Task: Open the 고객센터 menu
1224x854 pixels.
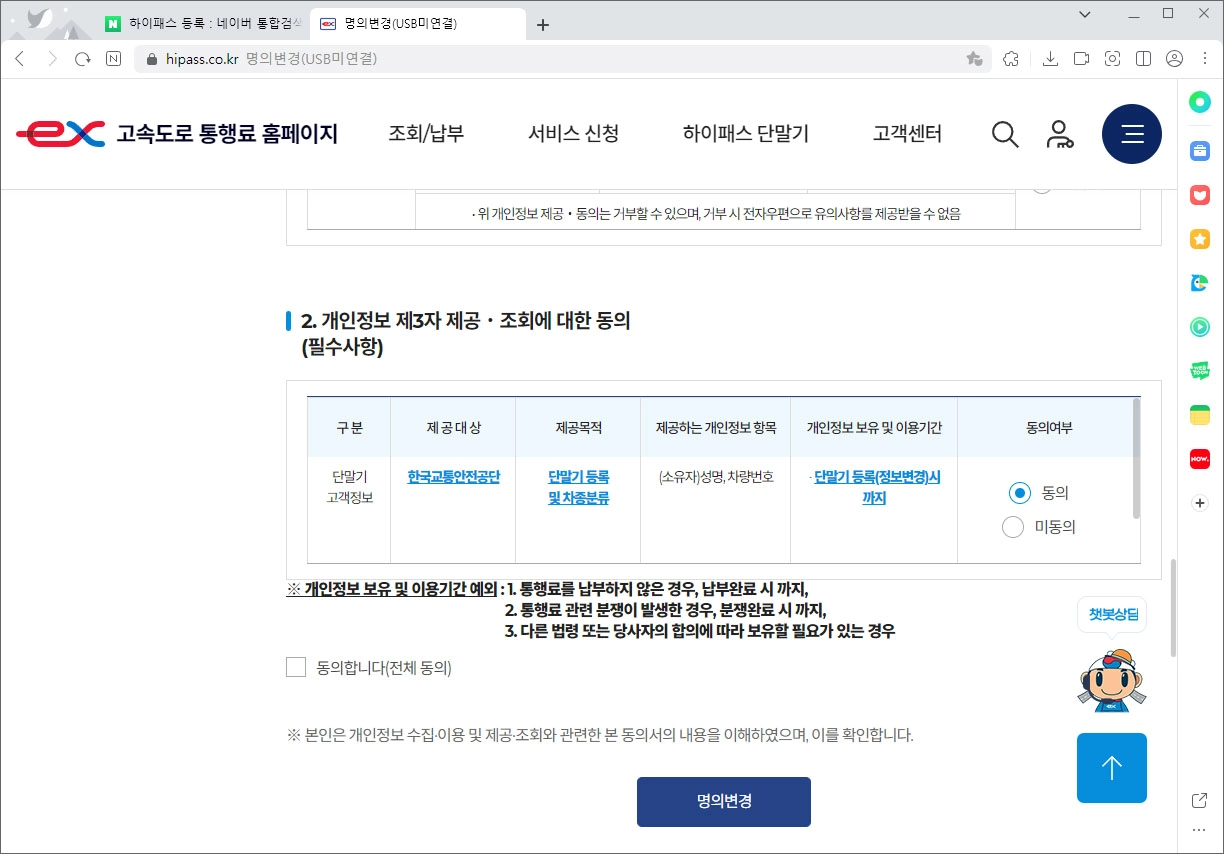Action: [905, 134]
